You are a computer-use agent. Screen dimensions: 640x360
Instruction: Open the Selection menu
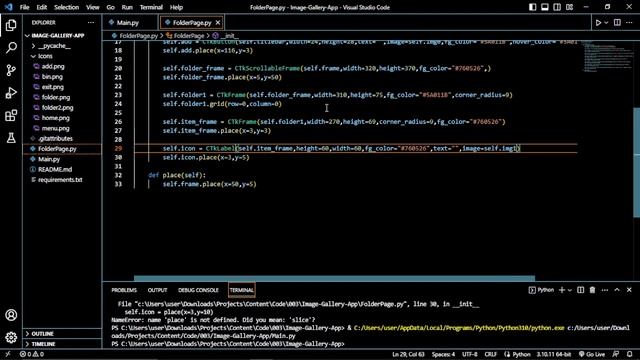[67, 7]
